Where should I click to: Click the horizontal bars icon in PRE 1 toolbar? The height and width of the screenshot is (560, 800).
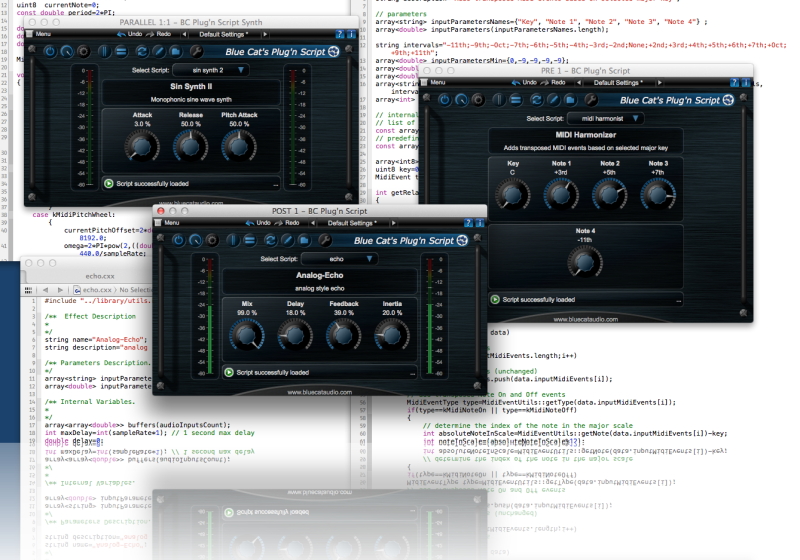point(516,100)
